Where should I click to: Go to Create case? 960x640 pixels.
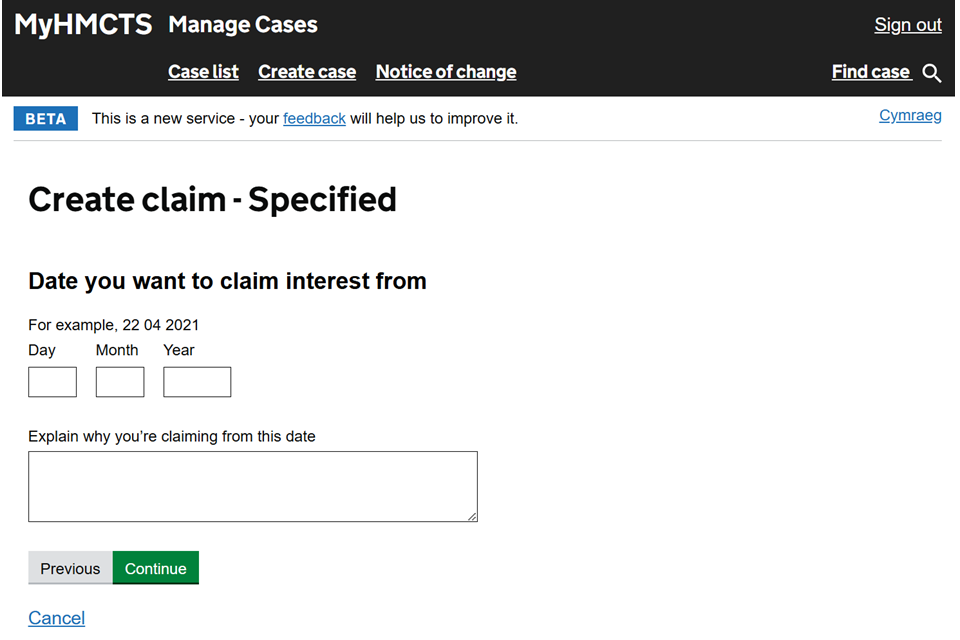(x=307, y=72)
